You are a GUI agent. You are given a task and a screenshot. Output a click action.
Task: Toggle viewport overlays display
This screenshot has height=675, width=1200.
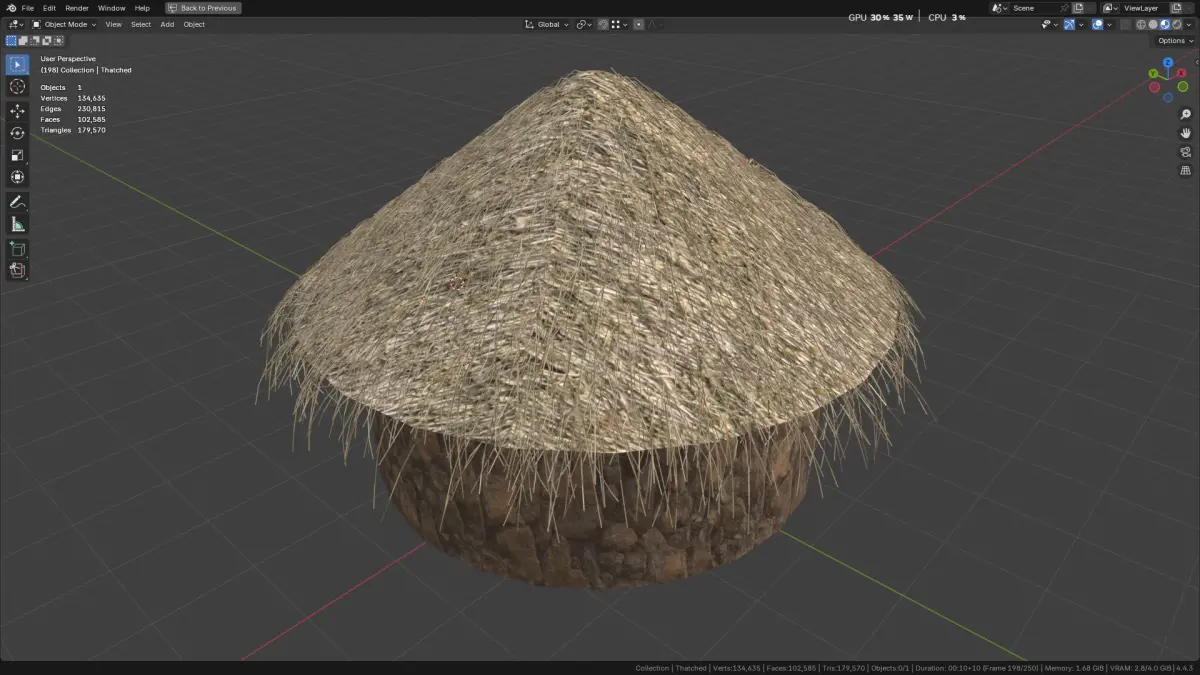click(x=1098, y=24)
